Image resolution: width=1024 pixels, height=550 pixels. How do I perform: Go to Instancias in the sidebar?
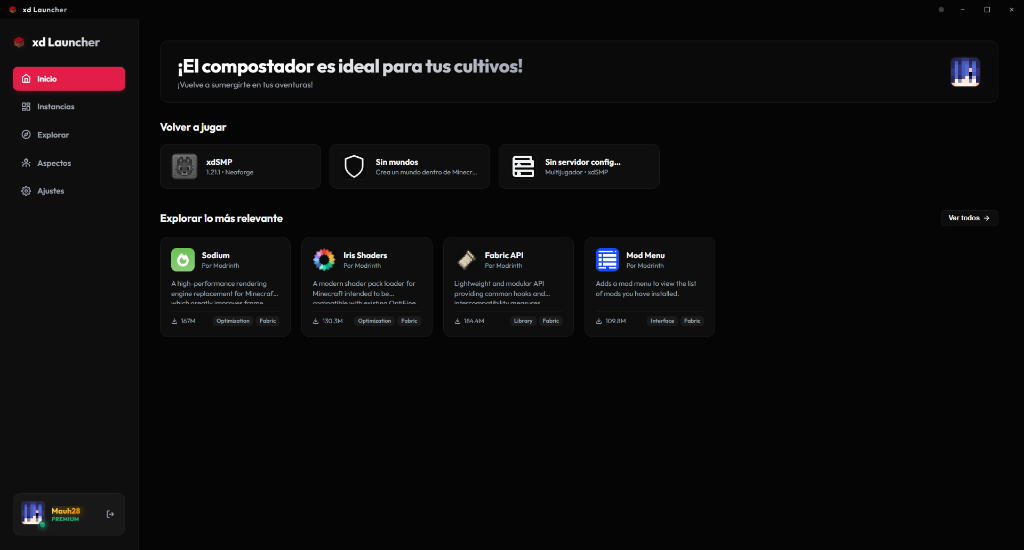pos(69,106)
